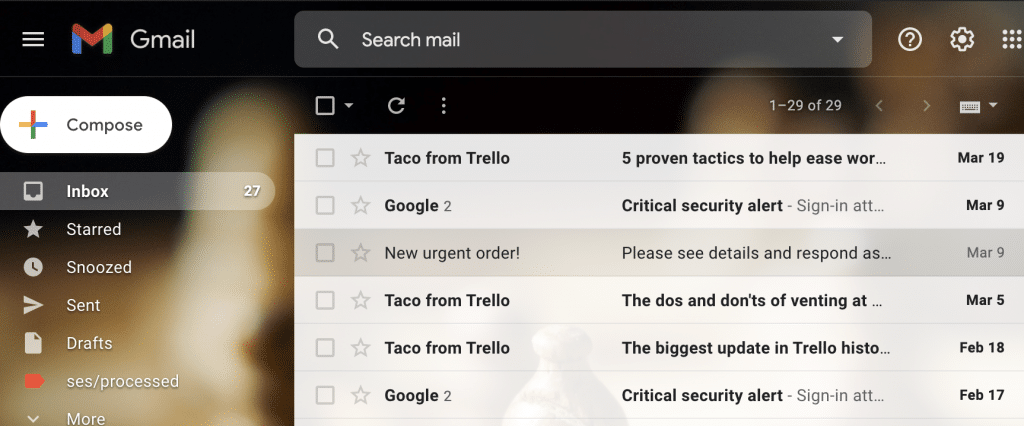
Task: Click the Search mail input field
Action: click(580, 40)
